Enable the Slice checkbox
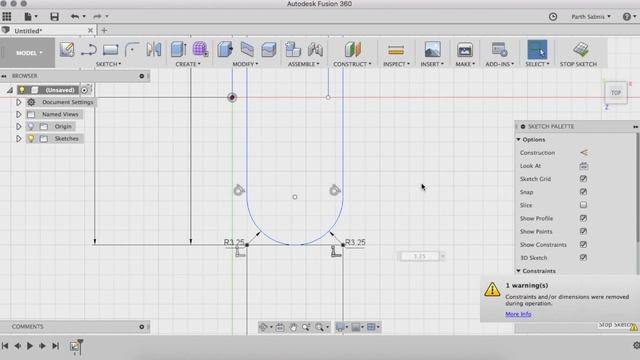 [x=583, y=205]
